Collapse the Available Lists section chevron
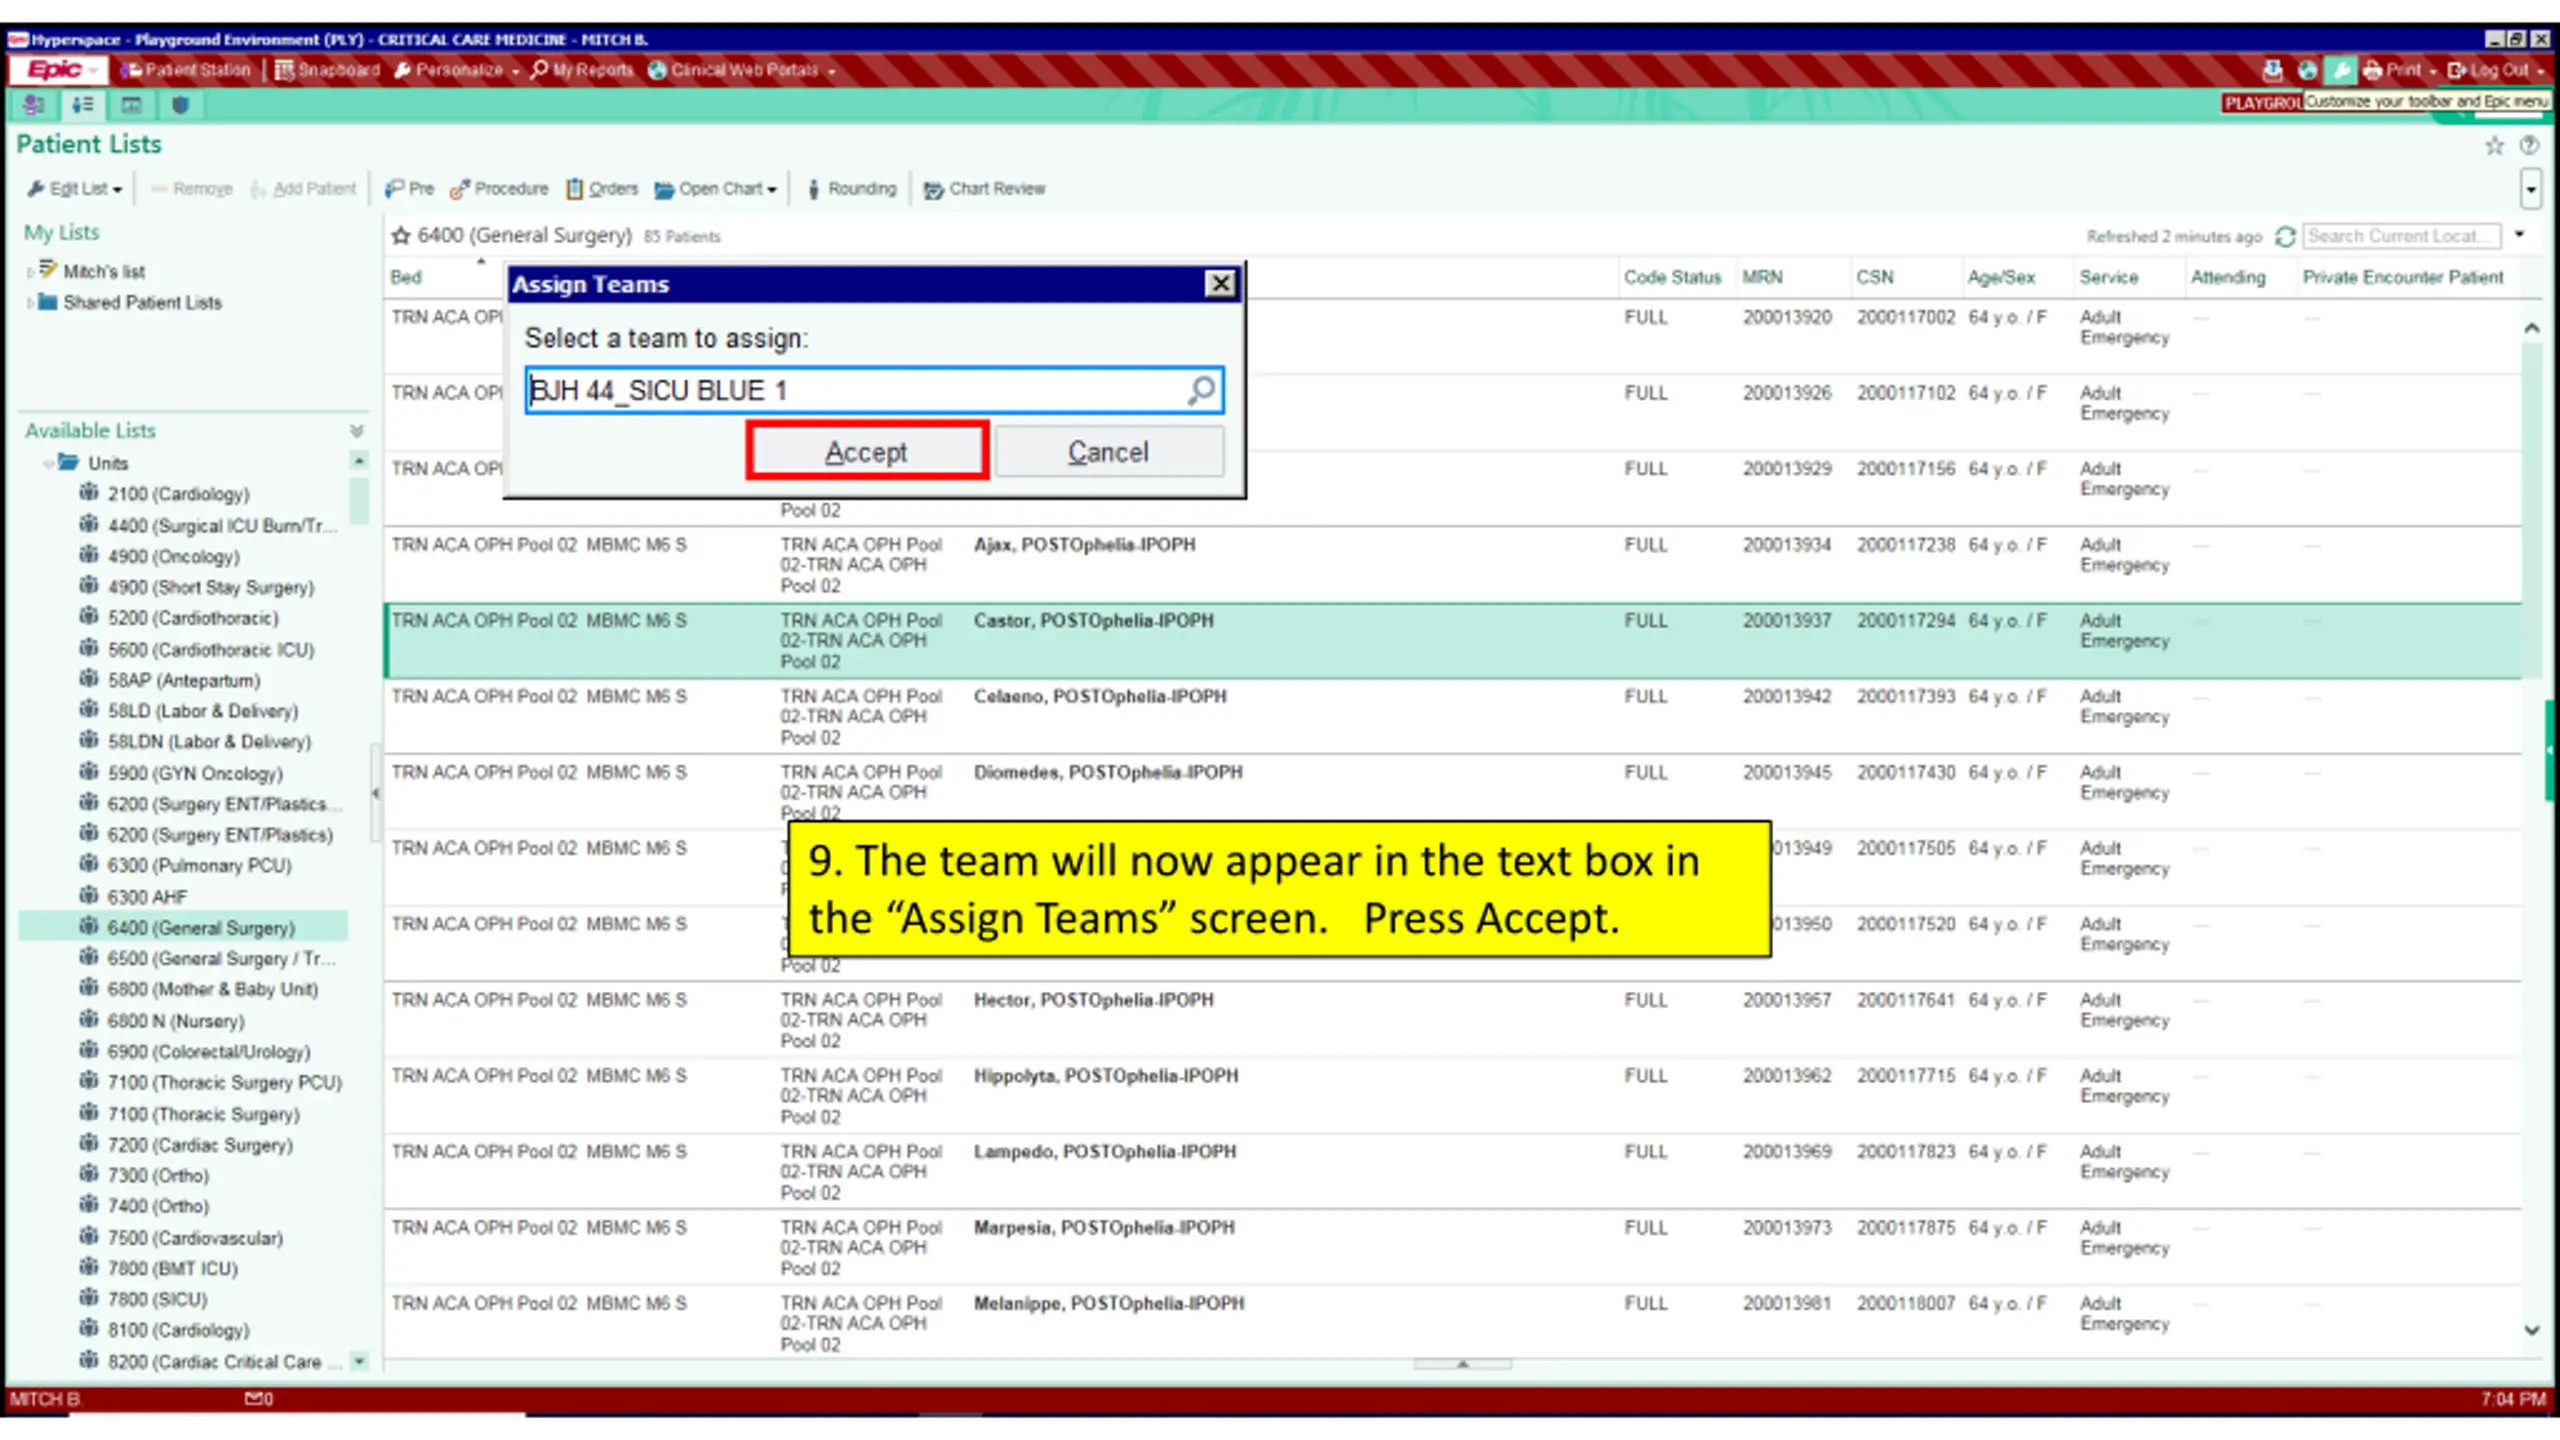The image size is (2560, 1440). pyautogui.click(x=357, y=431)
